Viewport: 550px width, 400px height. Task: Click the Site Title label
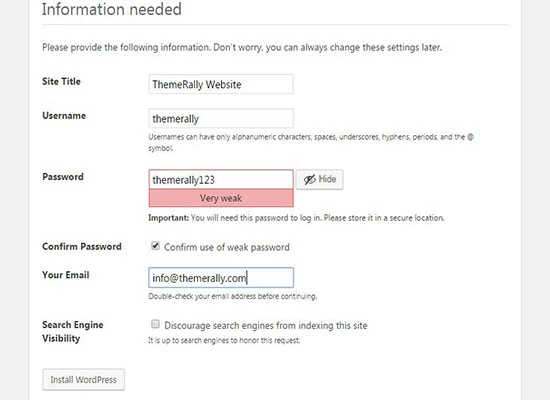coord(61,81)
